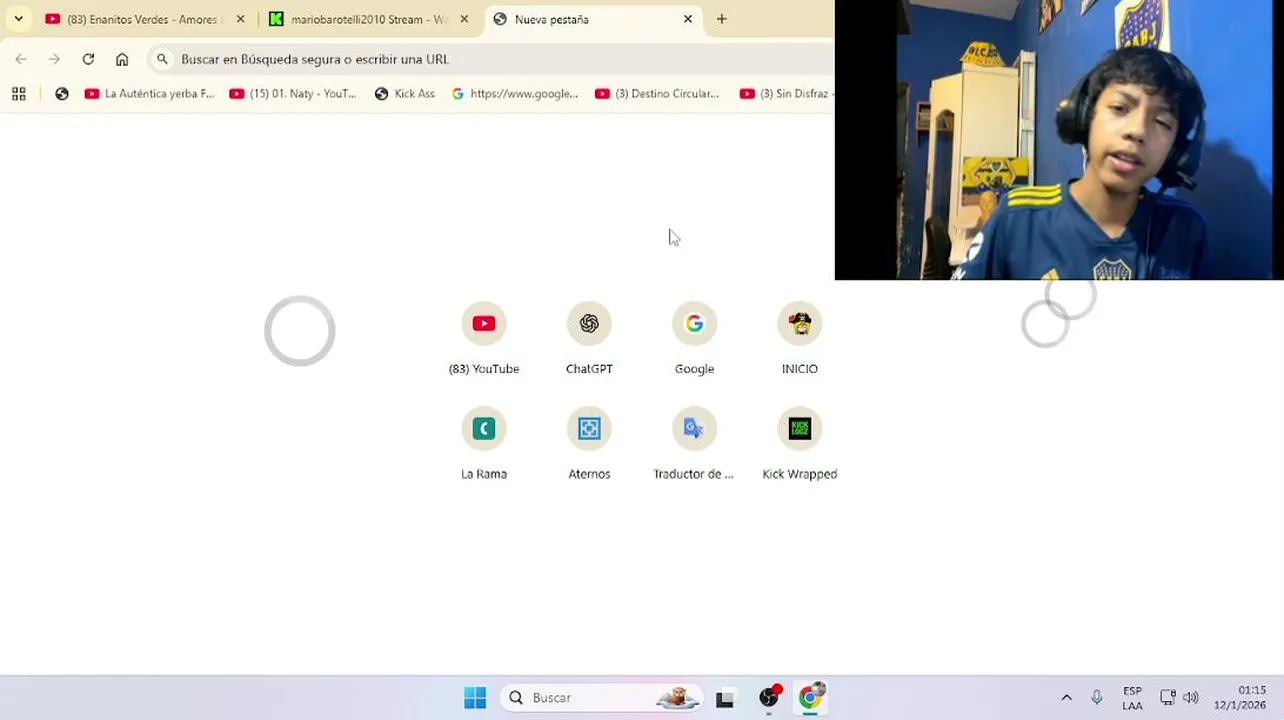Open the clock showing 01:15
The image size is (1284, 720).
click(x=1240, y=698)
